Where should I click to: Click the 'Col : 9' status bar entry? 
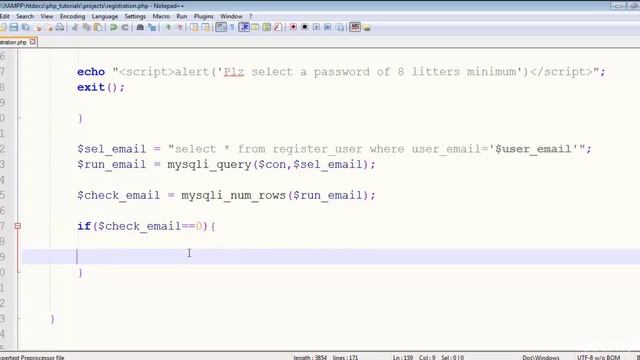click(427, 358)
